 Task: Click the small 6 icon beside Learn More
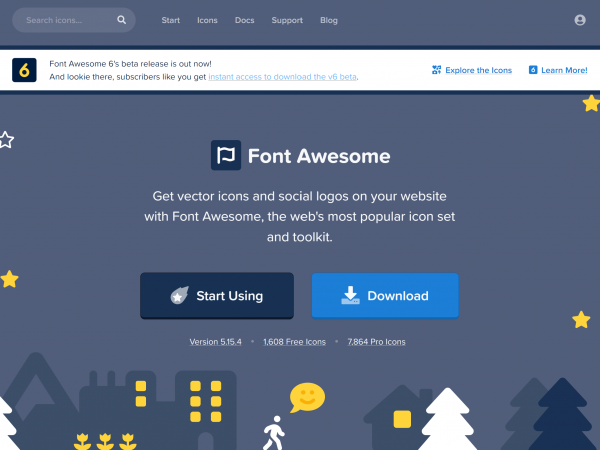(x=533, y=70)
